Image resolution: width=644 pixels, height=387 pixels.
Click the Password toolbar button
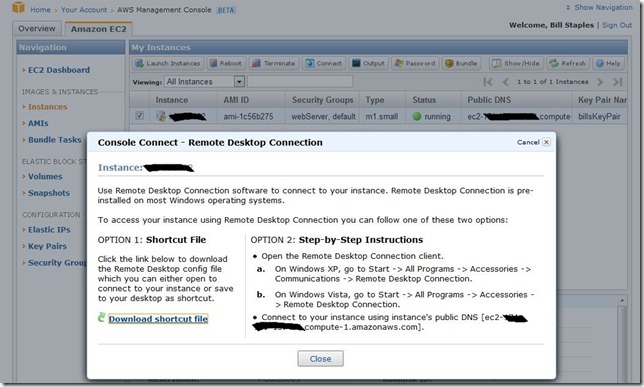[414, 63]
